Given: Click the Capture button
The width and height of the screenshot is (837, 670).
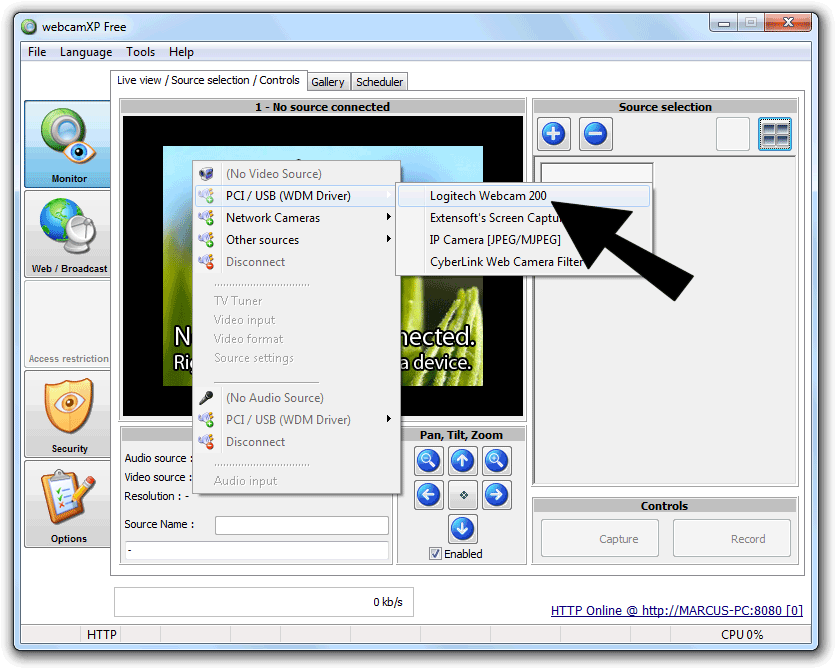Looking at the screenshot, I should click(x=599, y=538).
